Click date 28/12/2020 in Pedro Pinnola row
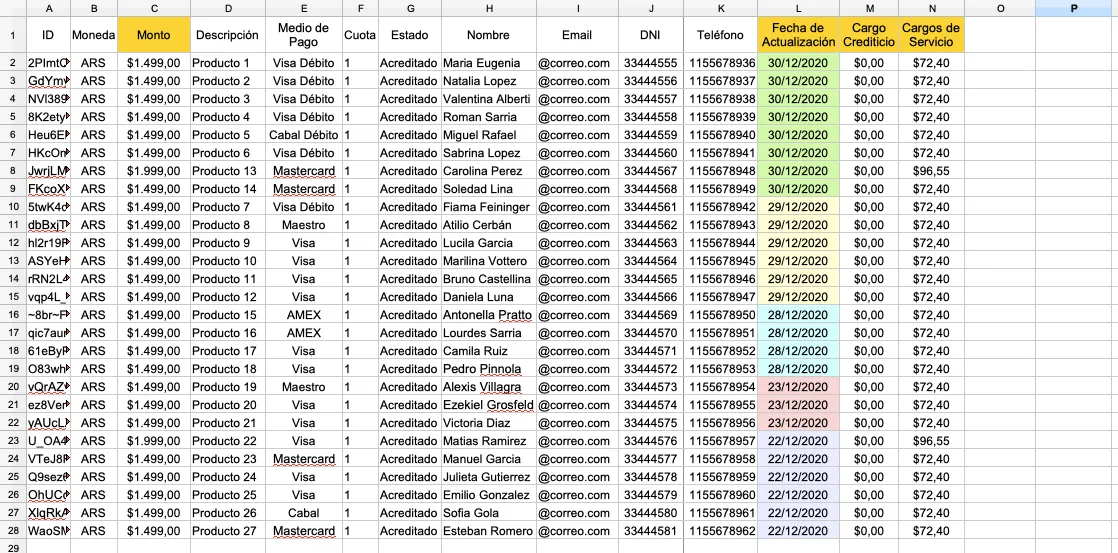Screen dimensions: 1118x553 798,369
